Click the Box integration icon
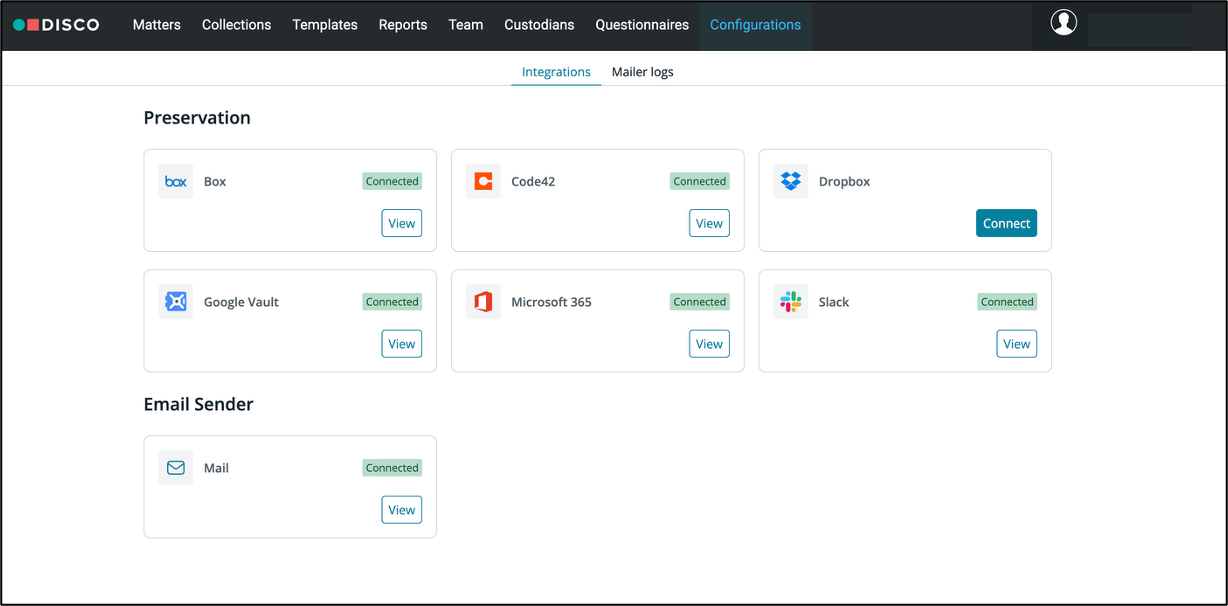Image resolution: width=1228 pixels, height=606 pixels. pos(176,182)
